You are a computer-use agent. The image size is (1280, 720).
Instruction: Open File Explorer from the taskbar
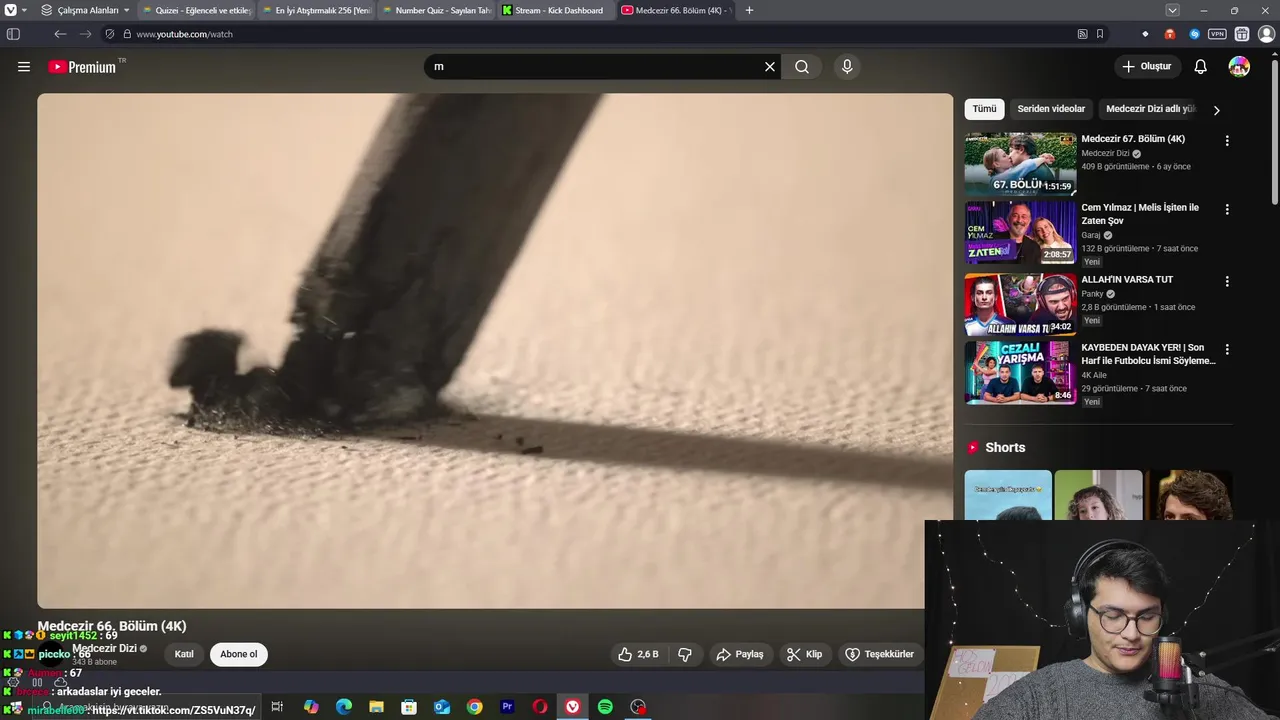pyautogui.click(x=376, y=707)
